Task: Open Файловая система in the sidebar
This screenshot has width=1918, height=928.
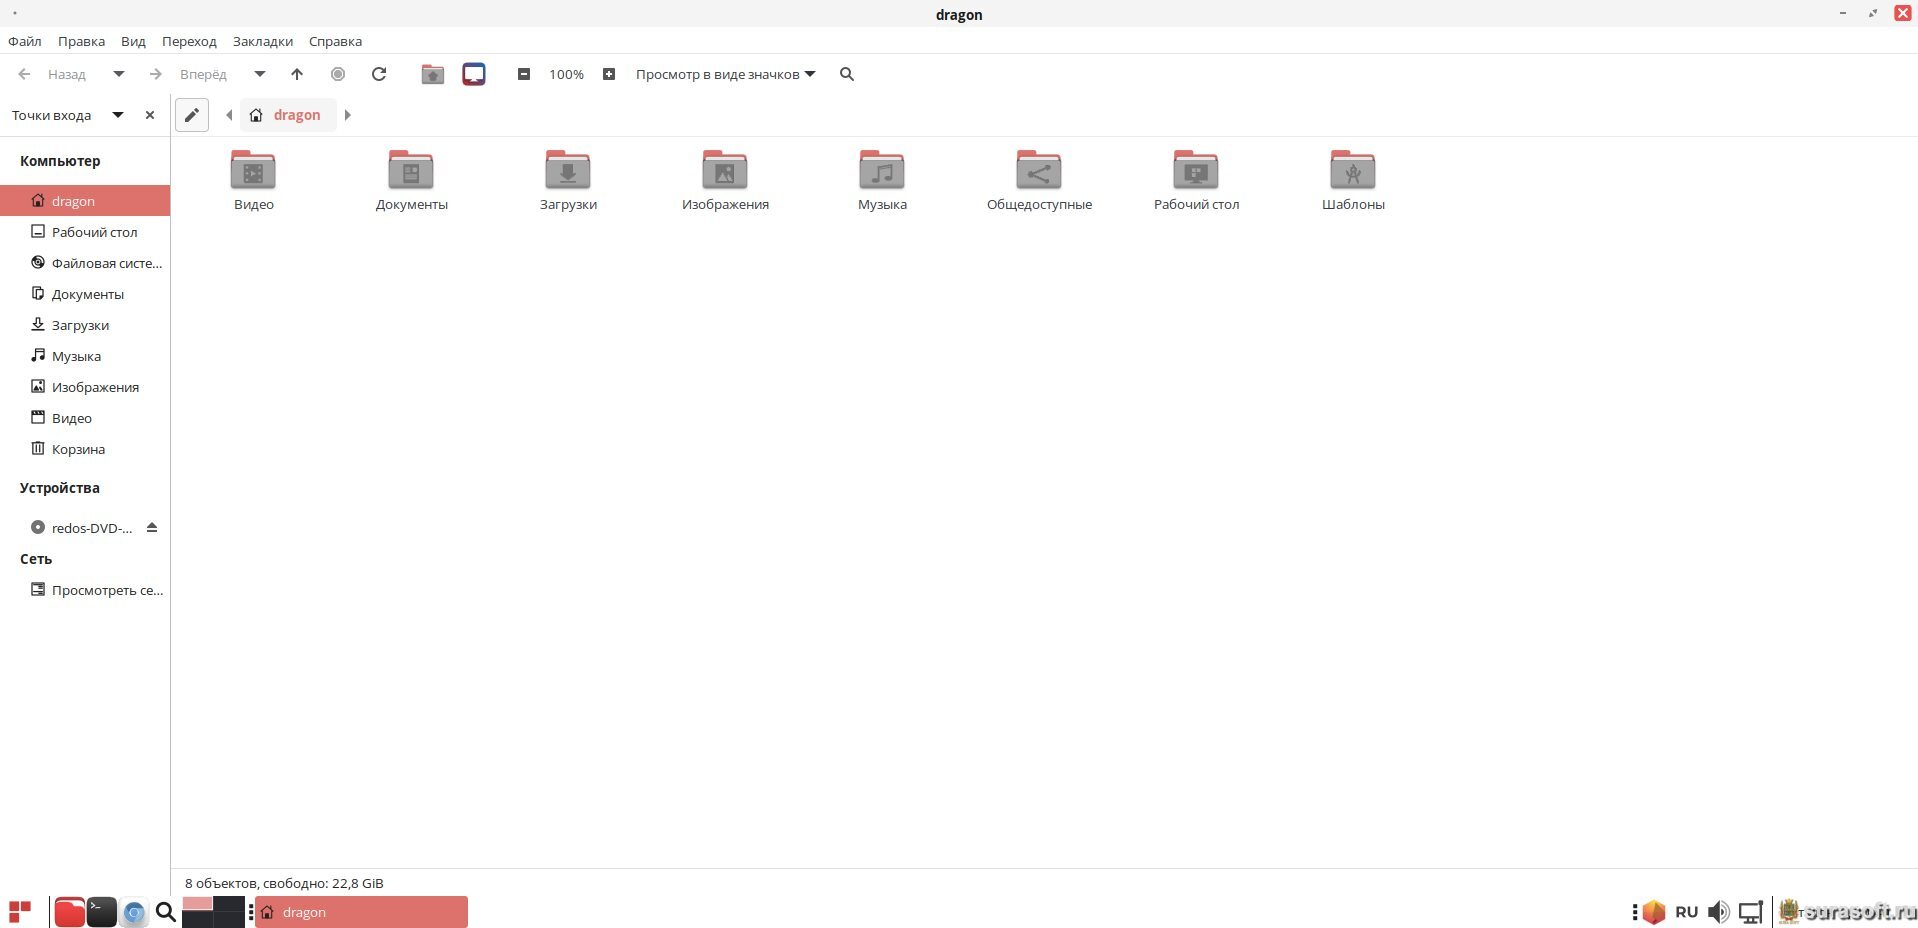Action: tap(85, 263)
